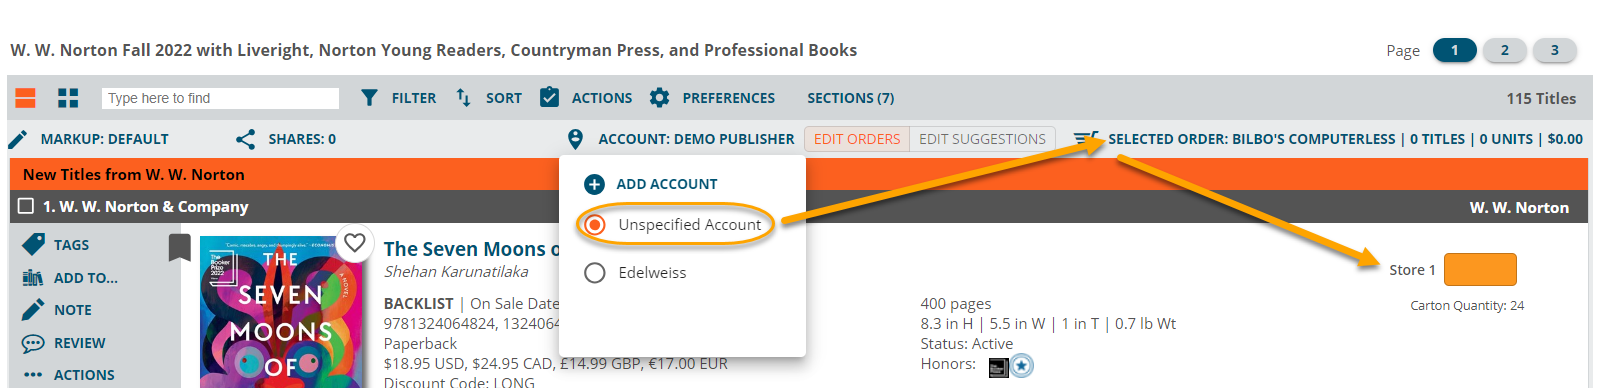Switch to grid view layout icon
This screenshot has width=1600, height=388.
pos(68,98)
